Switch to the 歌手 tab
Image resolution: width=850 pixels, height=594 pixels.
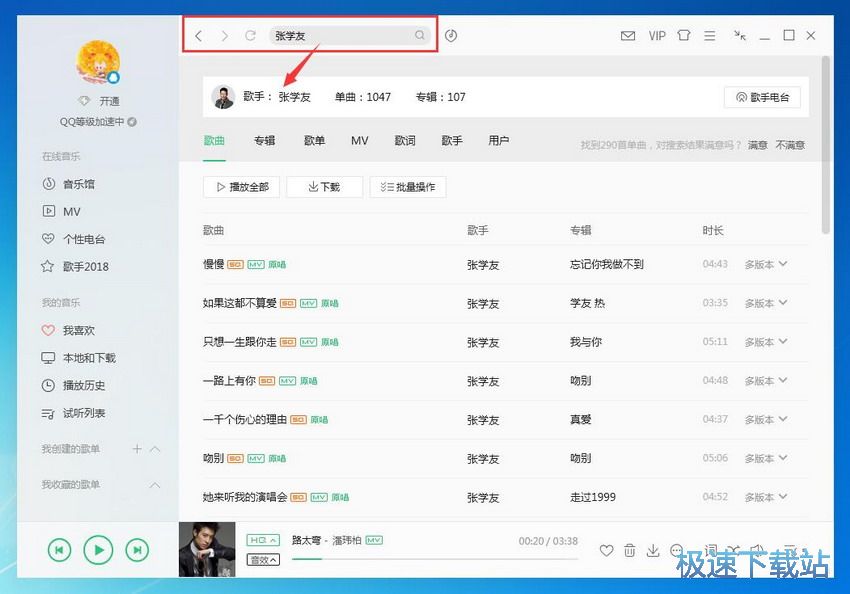tap(452, 141)
